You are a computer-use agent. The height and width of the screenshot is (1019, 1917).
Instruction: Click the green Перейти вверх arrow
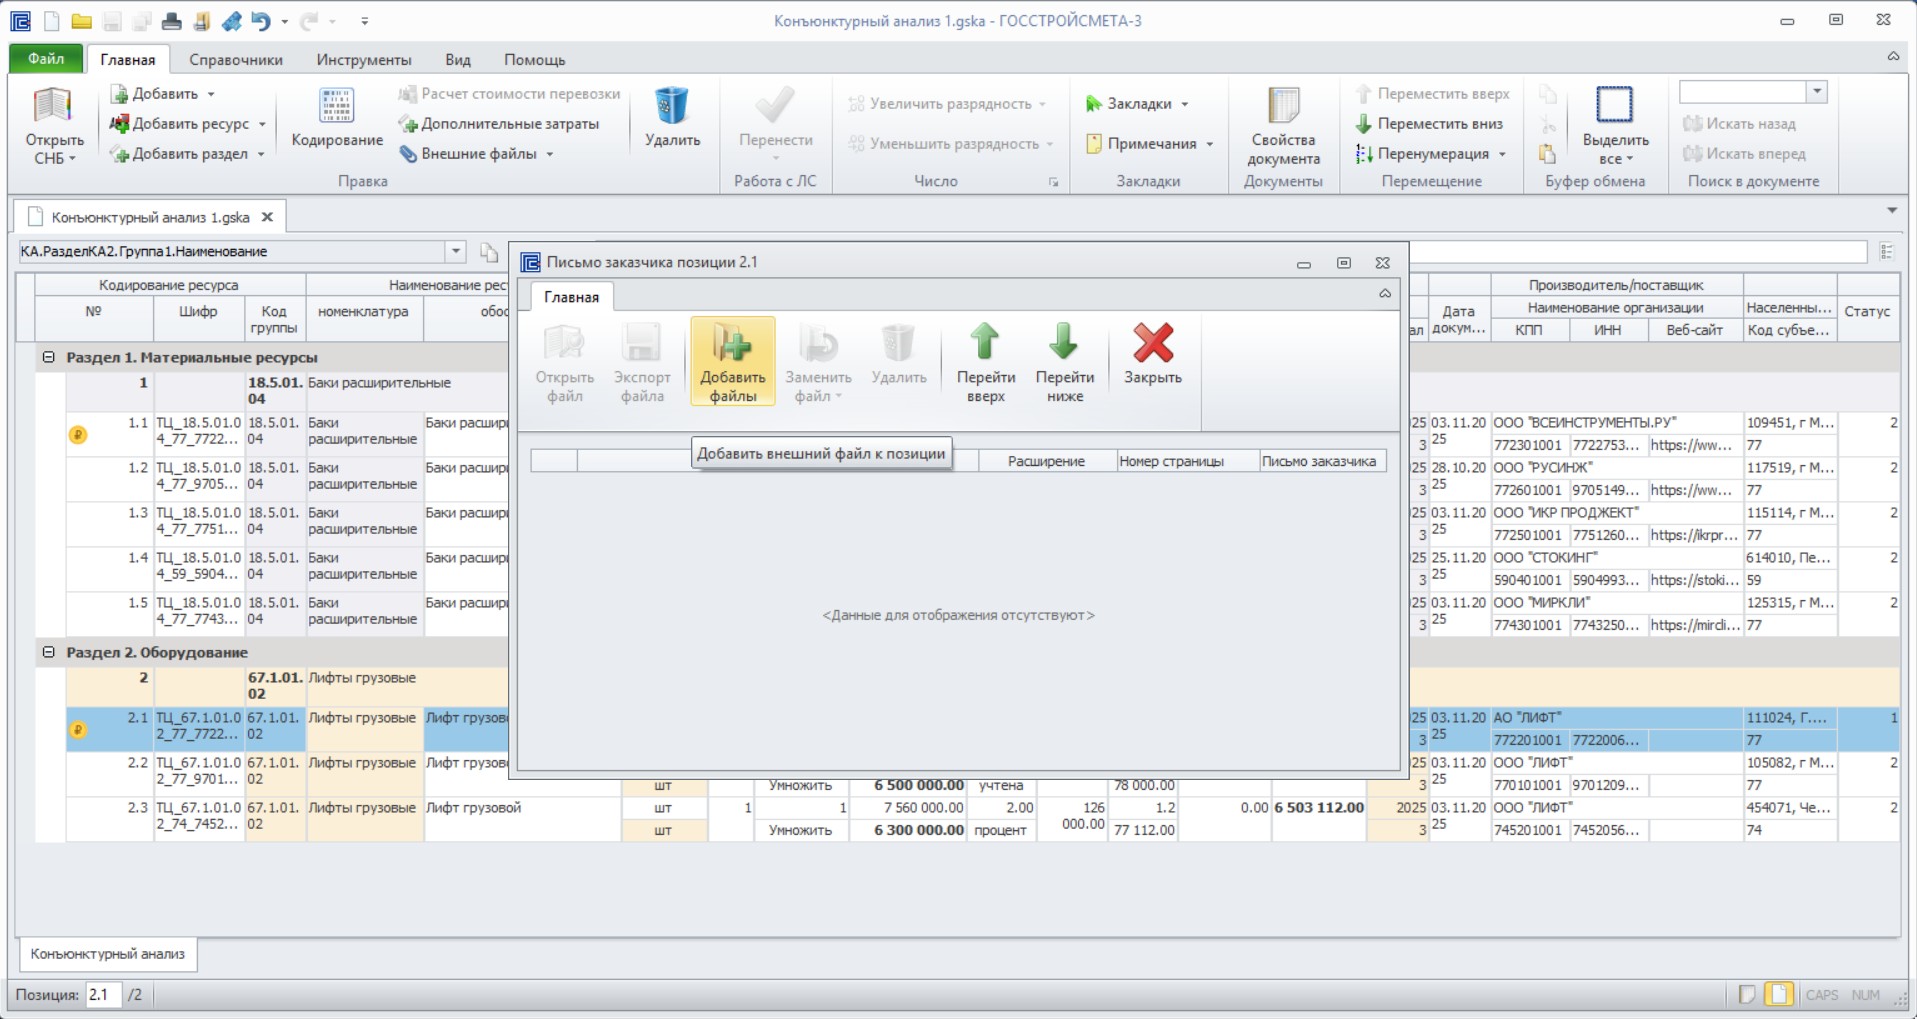[x=985, y=342]
